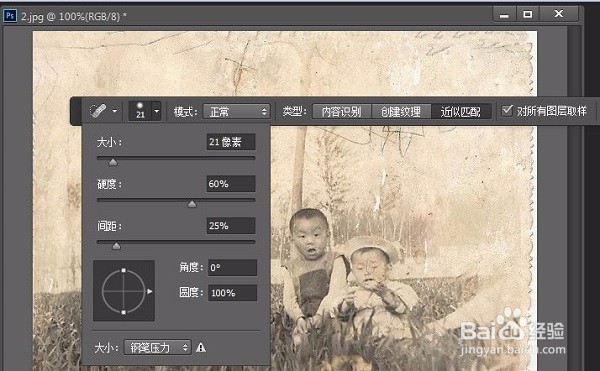Open the tool preset picker arrow
Image resolution: width=600 pixels, height=371 pixels.
pyautogui.click(x=114, y=111)
